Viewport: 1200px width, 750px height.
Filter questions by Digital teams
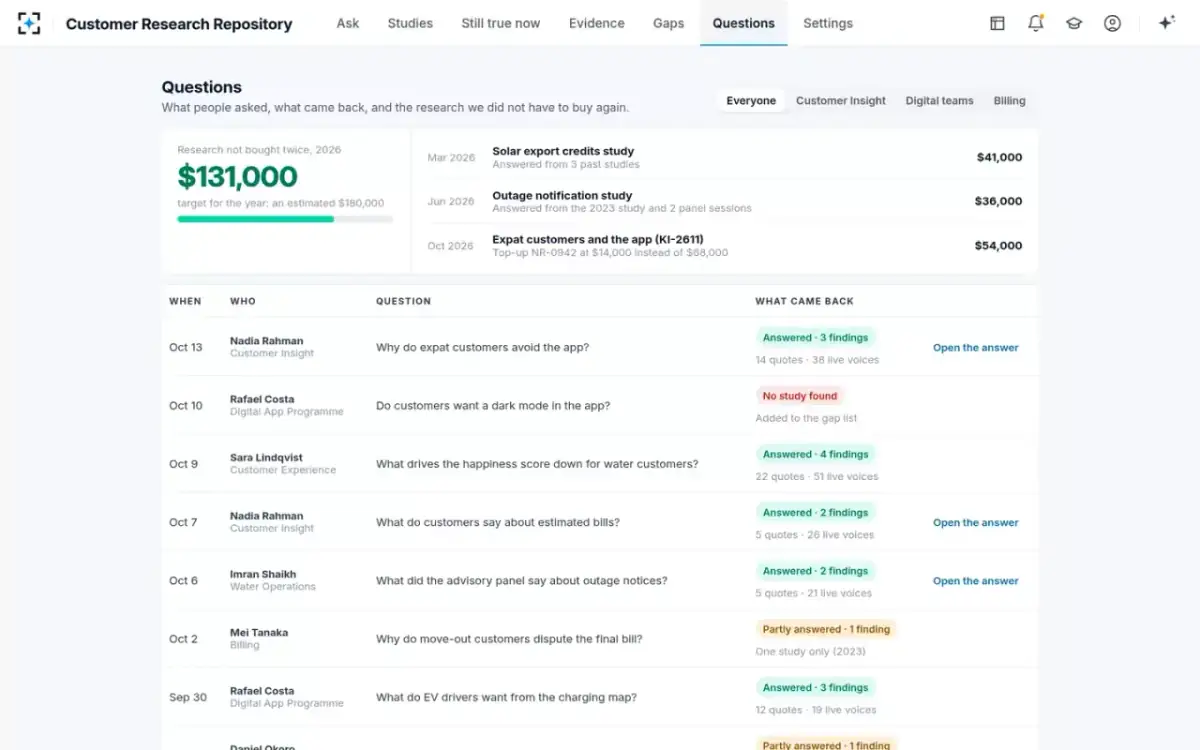tap(939, 101)
